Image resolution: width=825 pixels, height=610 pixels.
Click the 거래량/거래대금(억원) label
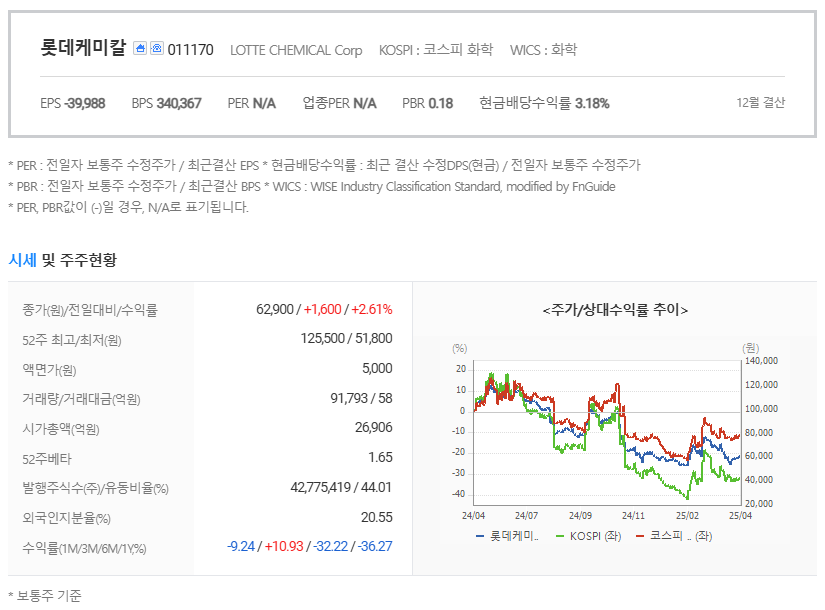point(81,399)
